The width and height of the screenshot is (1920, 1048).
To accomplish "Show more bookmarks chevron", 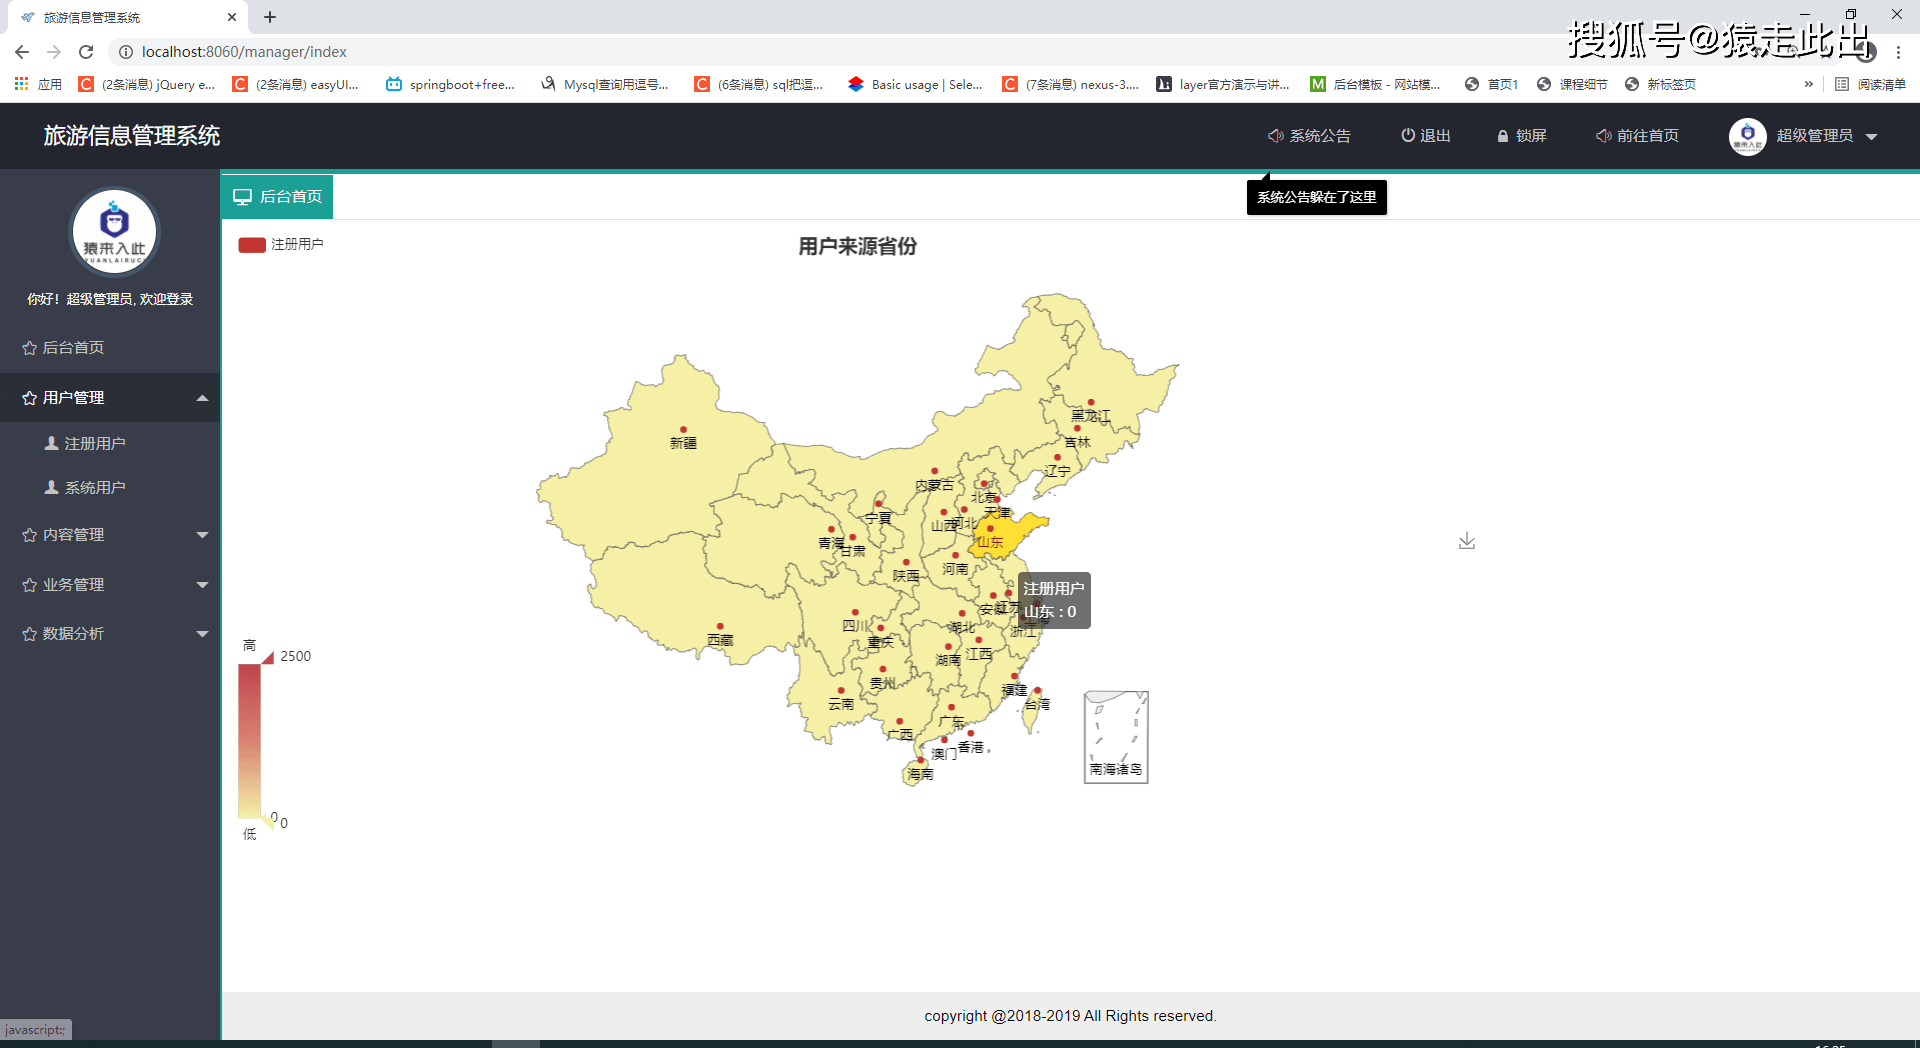I will pyautogui.click(x=1808, y=85).
